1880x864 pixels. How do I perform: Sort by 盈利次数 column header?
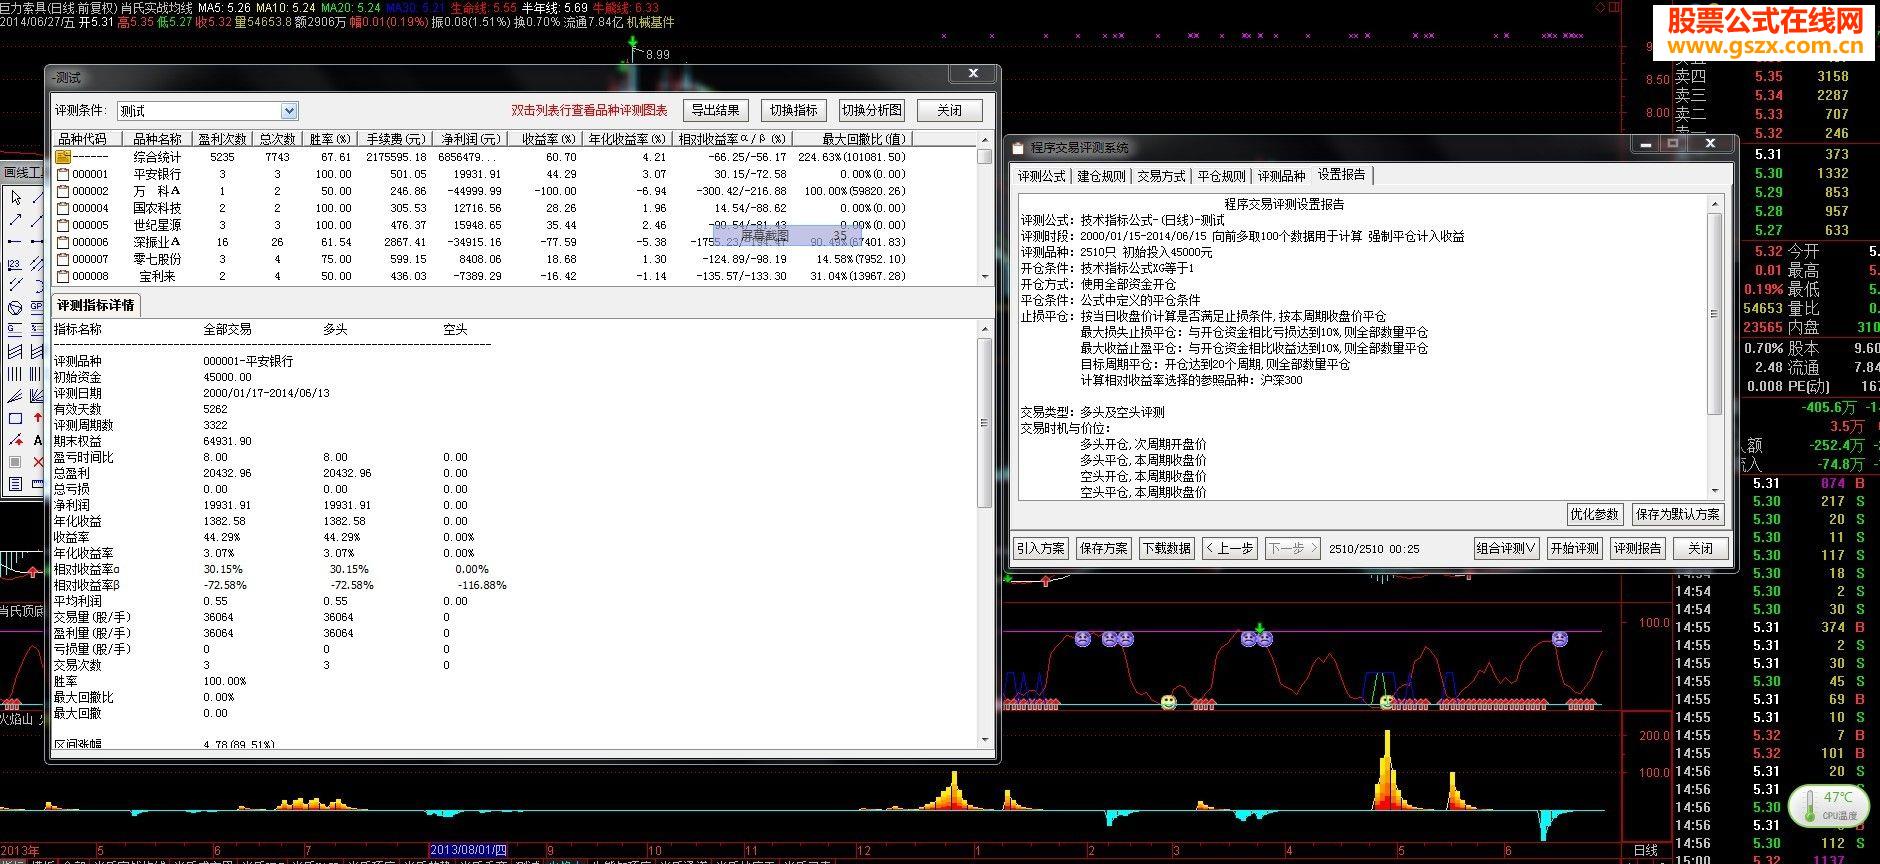(x=222, y=139)
